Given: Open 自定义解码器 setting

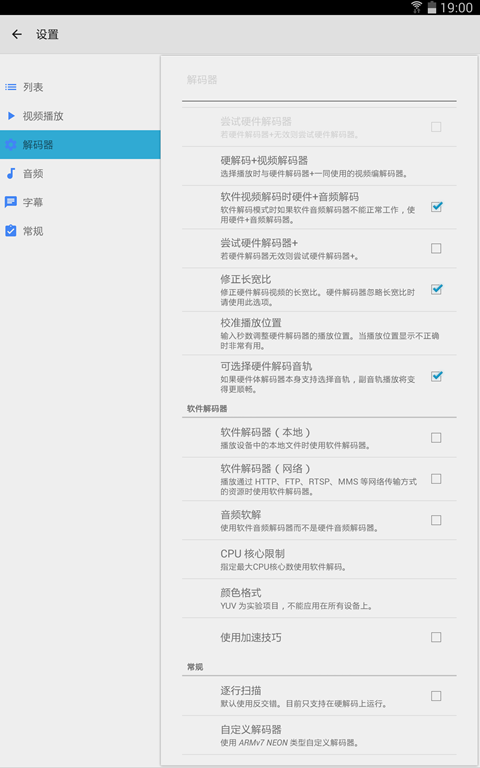Looking at the screenshot, I should click(x=319, y=735).
